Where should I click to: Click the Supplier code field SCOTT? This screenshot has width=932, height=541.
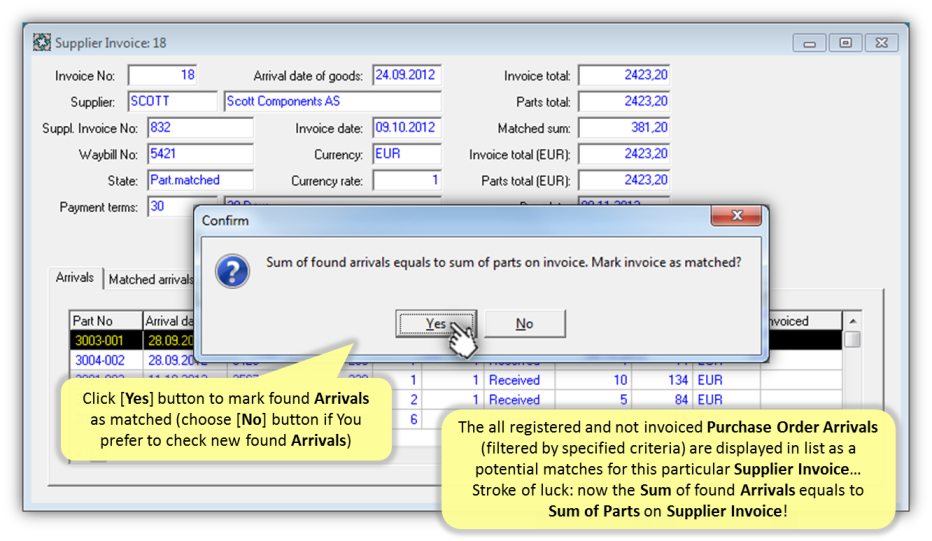point(171,101)
